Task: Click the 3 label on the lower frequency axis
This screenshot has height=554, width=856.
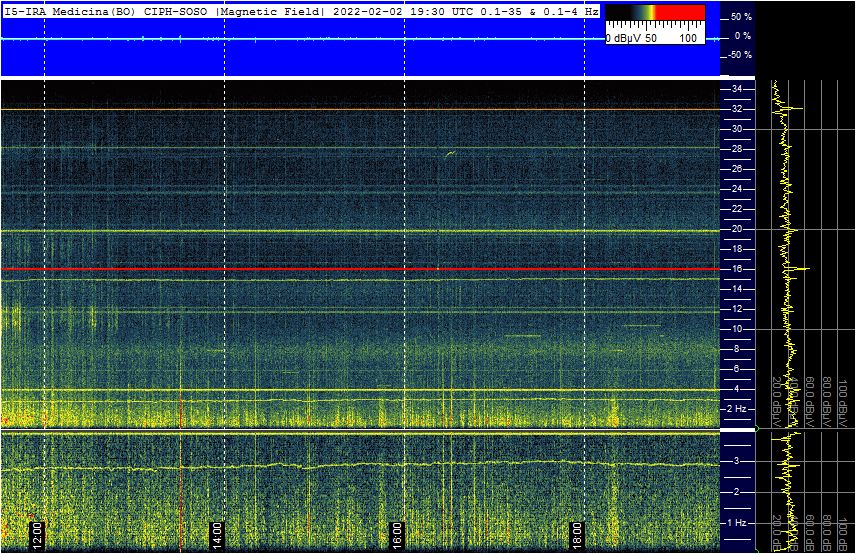Action: click(736, 461)
